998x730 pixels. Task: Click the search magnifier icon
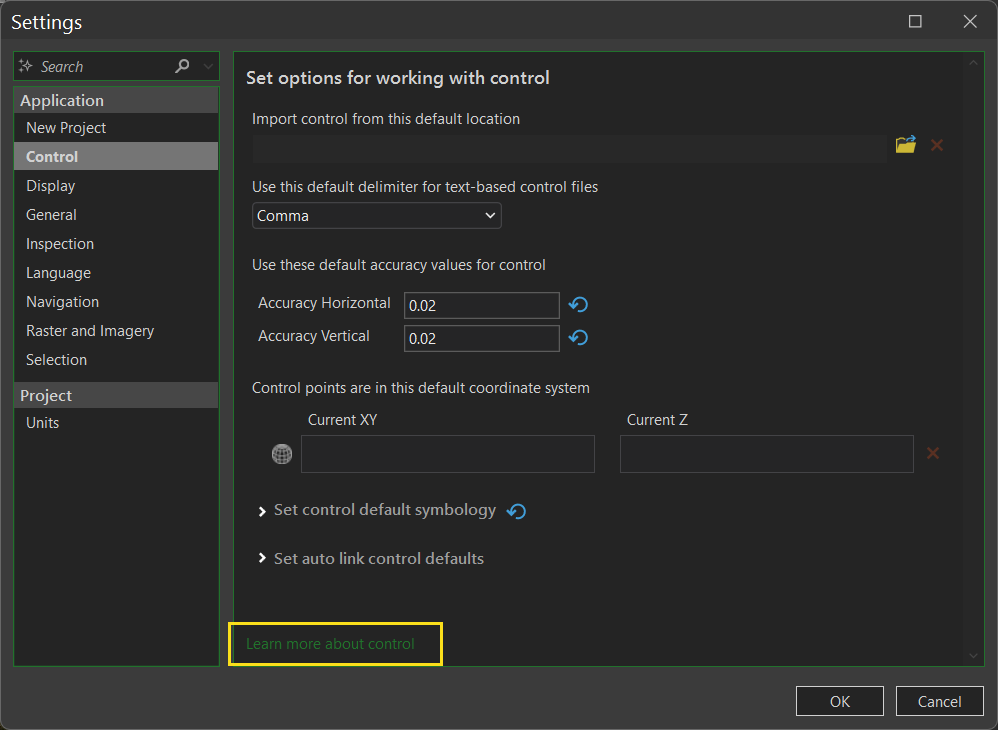(x=182, y=66)
